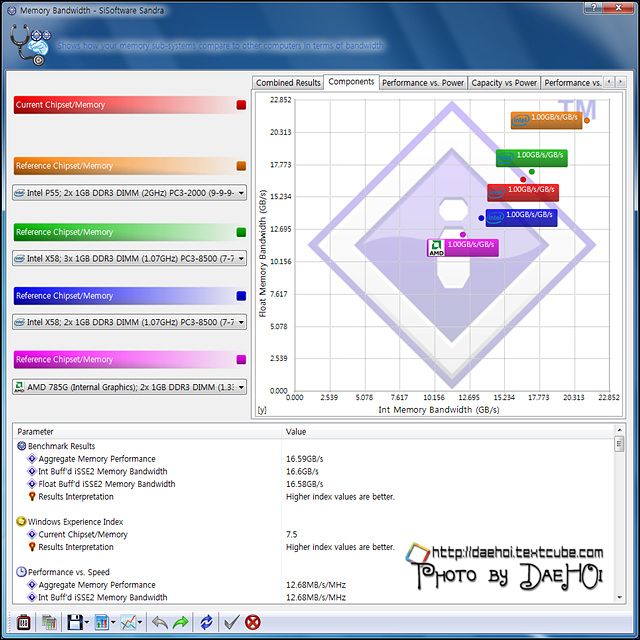Click the orange Intel label on chart
The image size is (640, 640).
click(546, 120)
